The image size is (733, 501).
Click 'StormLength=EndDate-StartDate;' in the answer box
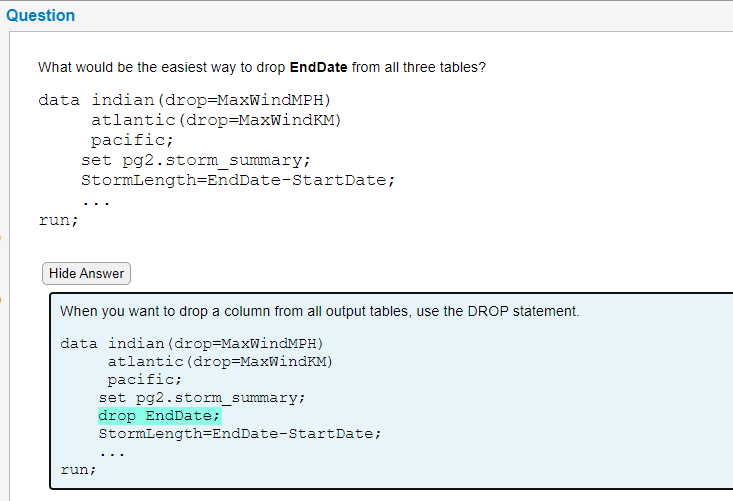point(240,434)
